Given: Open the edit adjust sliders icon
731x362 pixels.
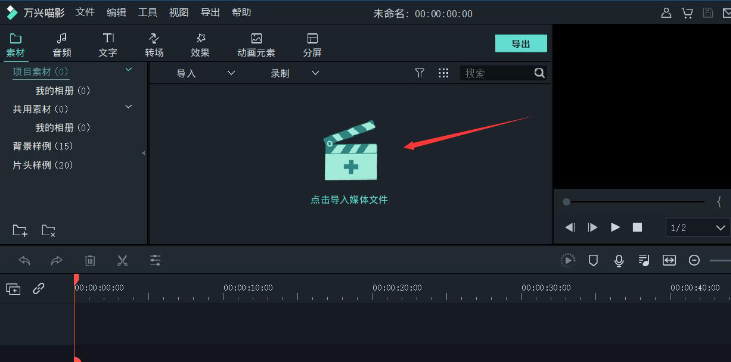Looking at the screenshot, I should [155, 260].
